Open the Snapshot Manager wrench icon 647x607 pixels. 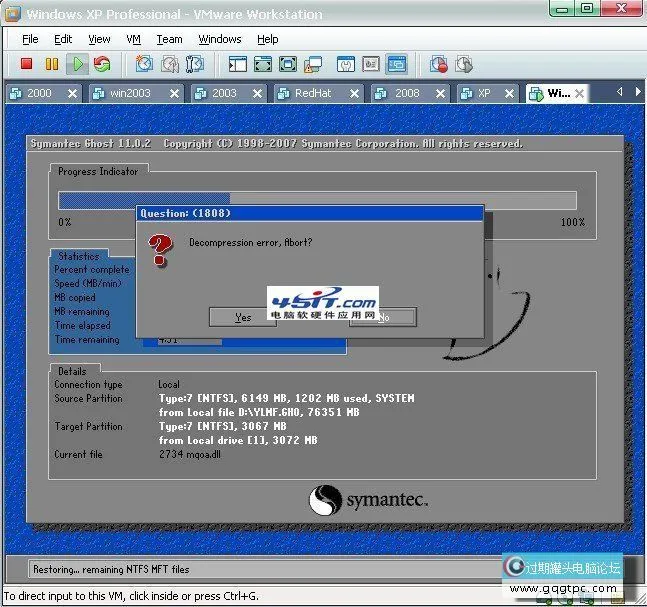194,64
